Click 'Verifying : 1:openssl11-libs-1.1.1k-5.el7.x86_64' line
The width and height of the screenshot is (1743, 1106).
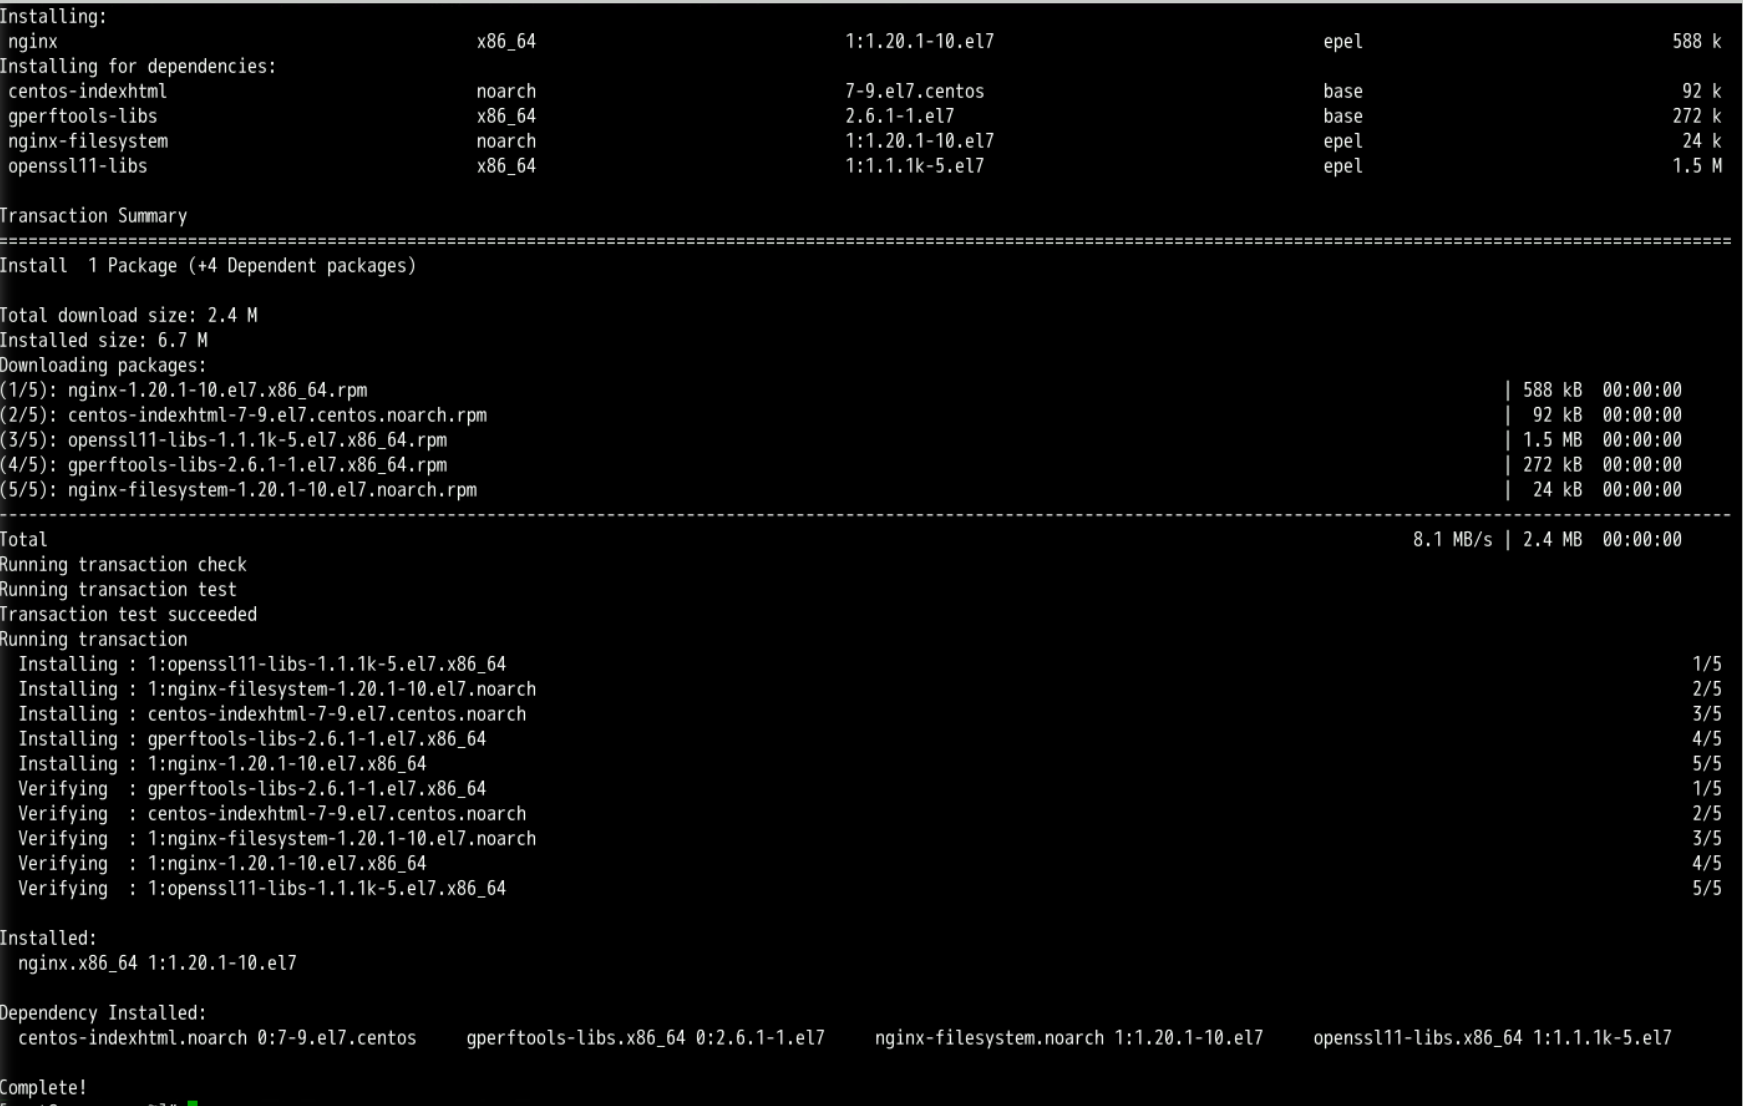pyautogui.click(x=262, y=889)
